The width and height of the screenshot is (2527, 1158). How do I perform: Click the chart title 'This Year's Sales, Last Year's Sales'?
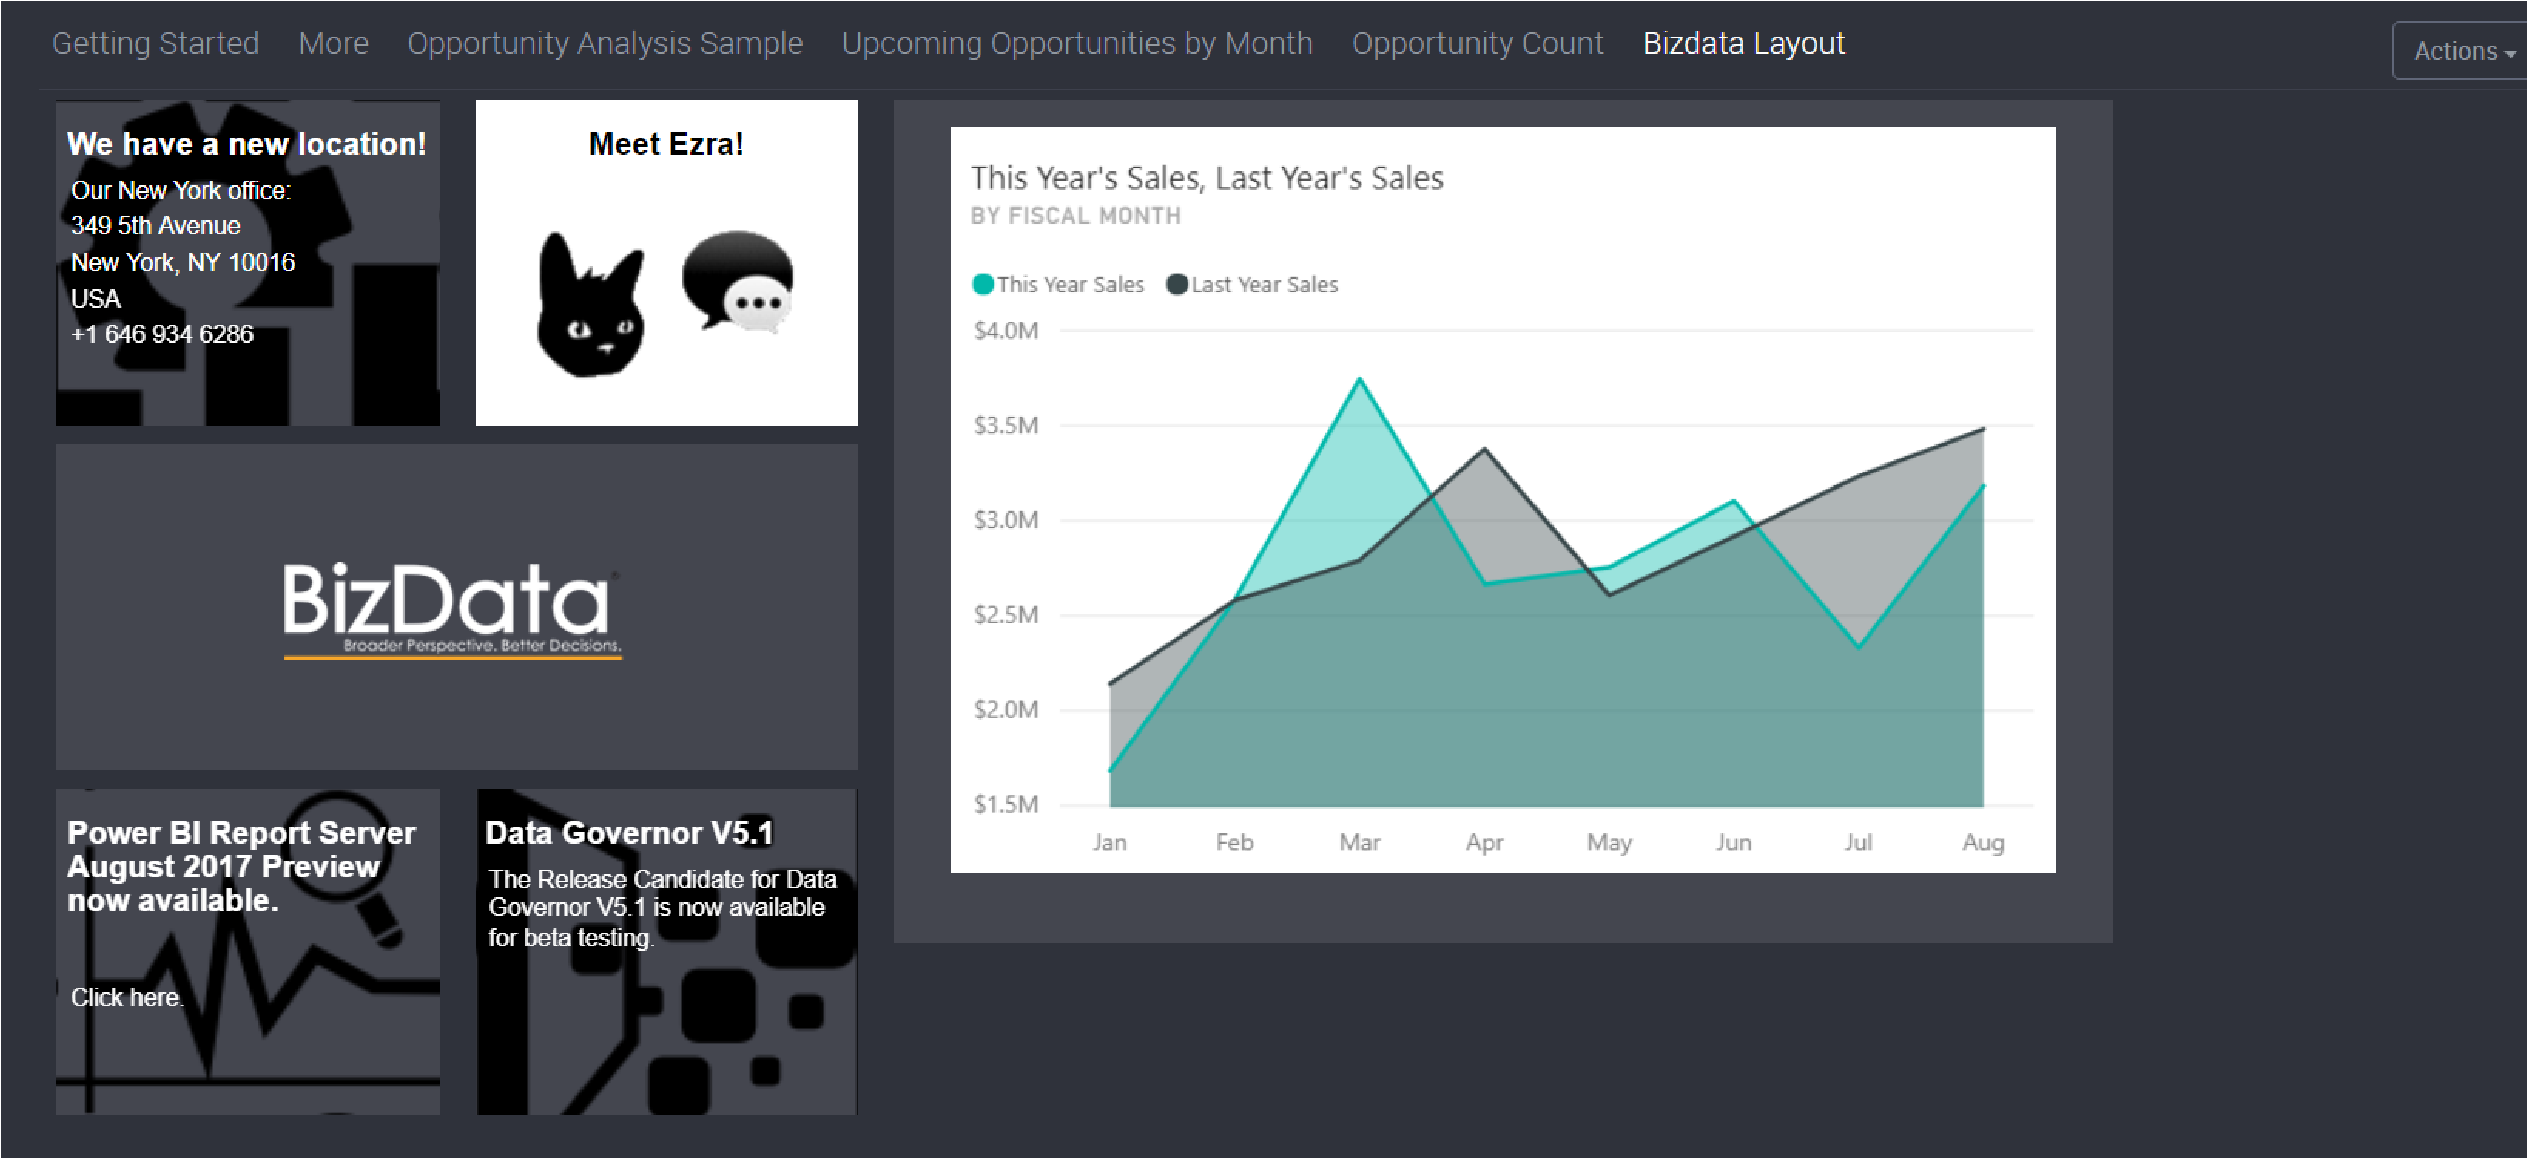[1207, 178]
